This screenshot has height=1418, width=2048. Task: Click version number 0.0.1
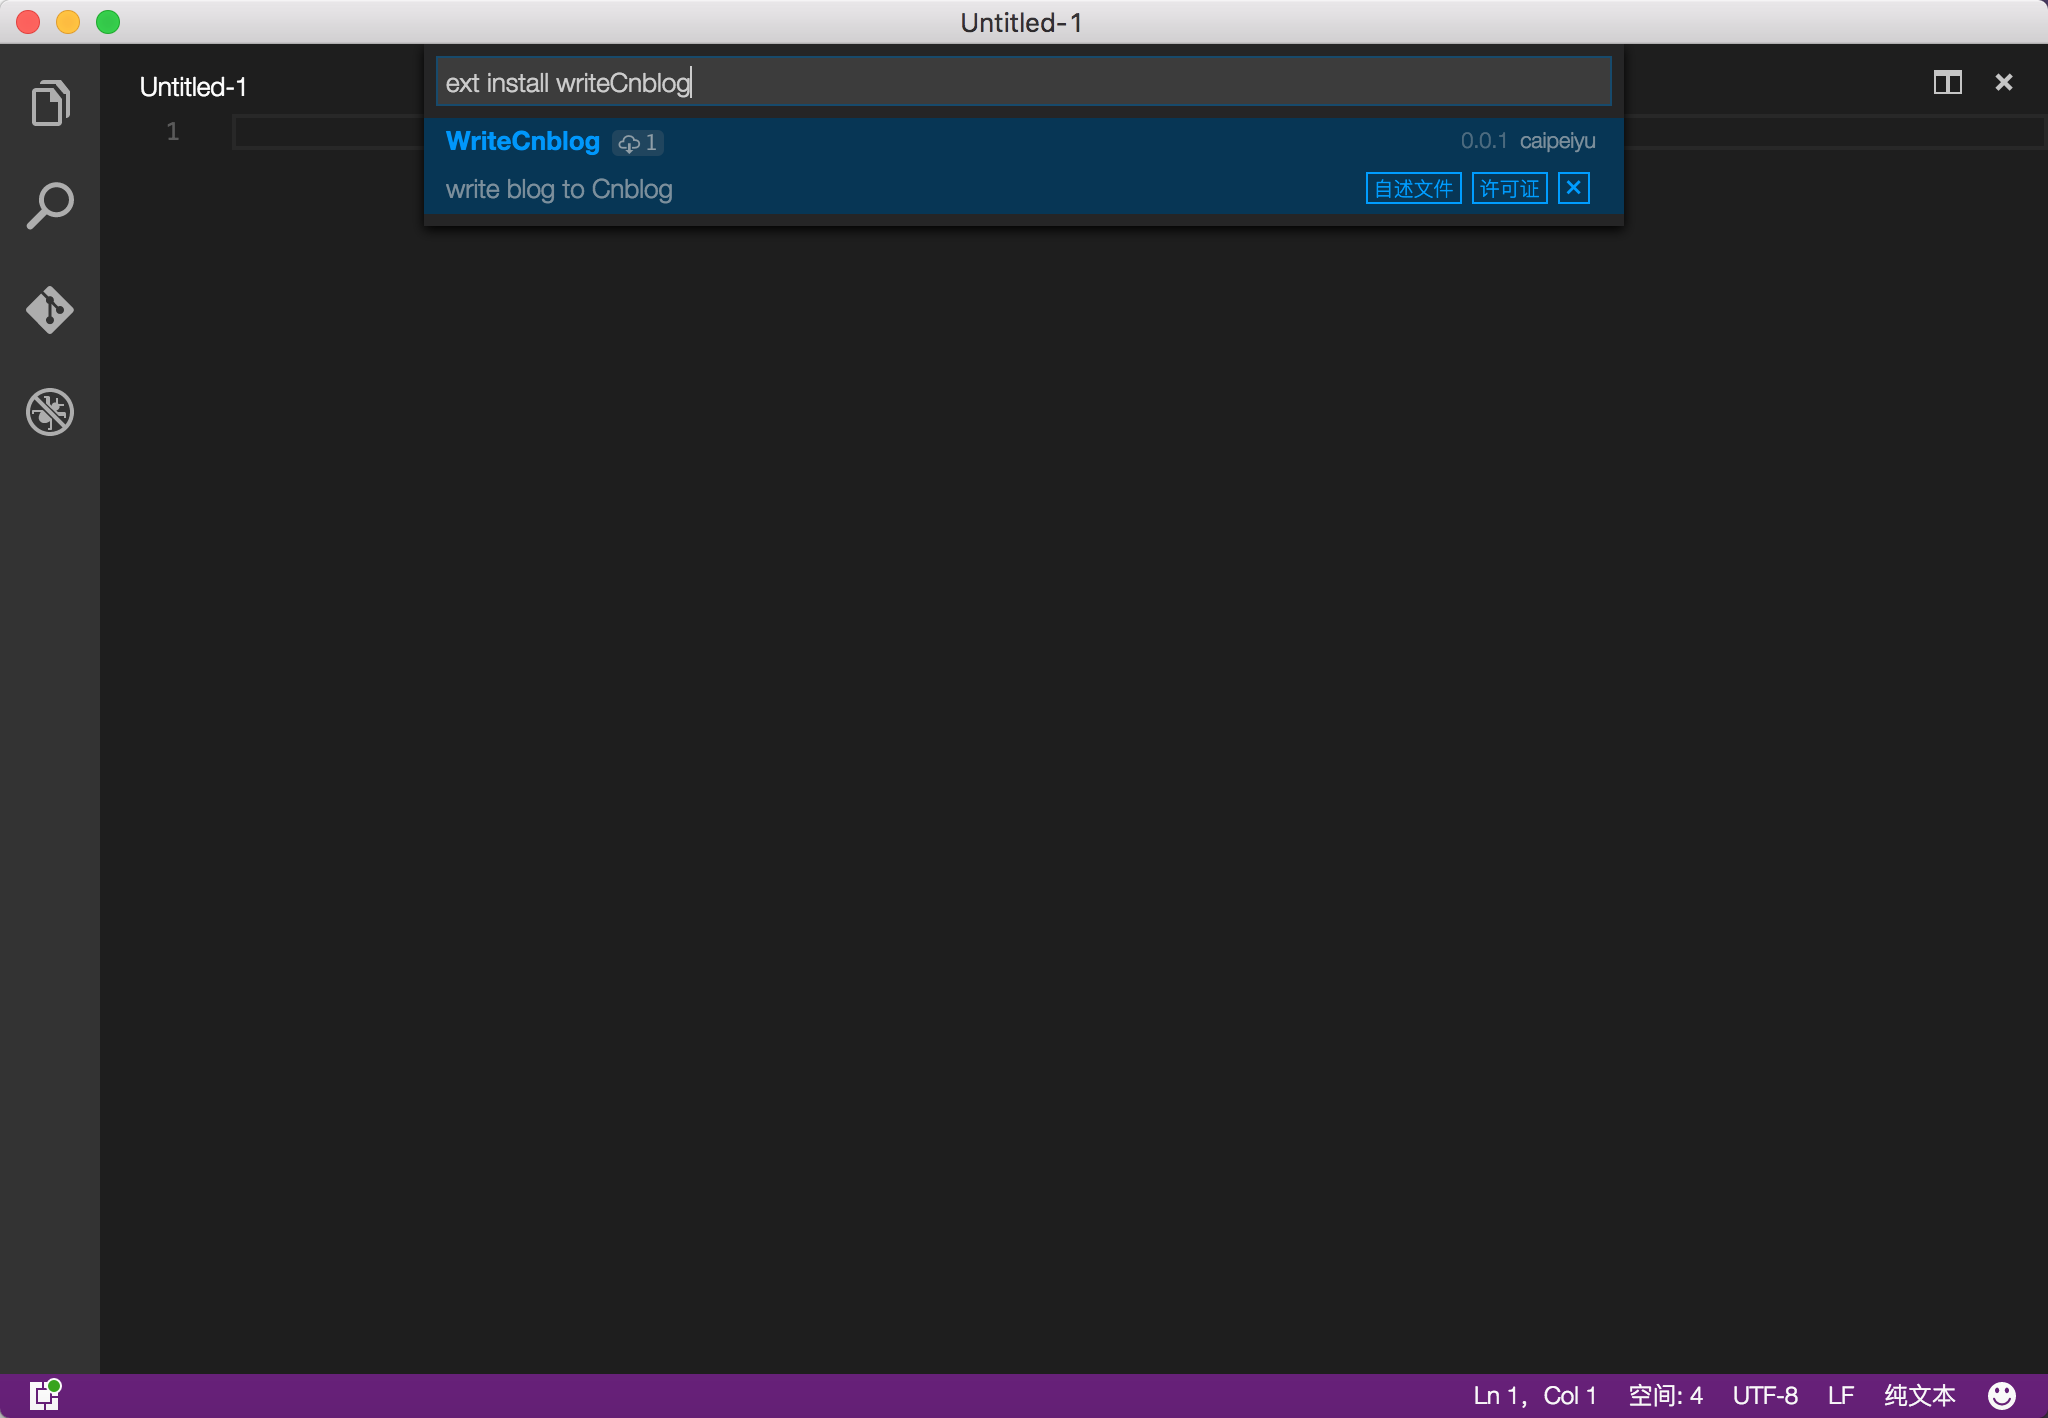tap(1483, 141)
